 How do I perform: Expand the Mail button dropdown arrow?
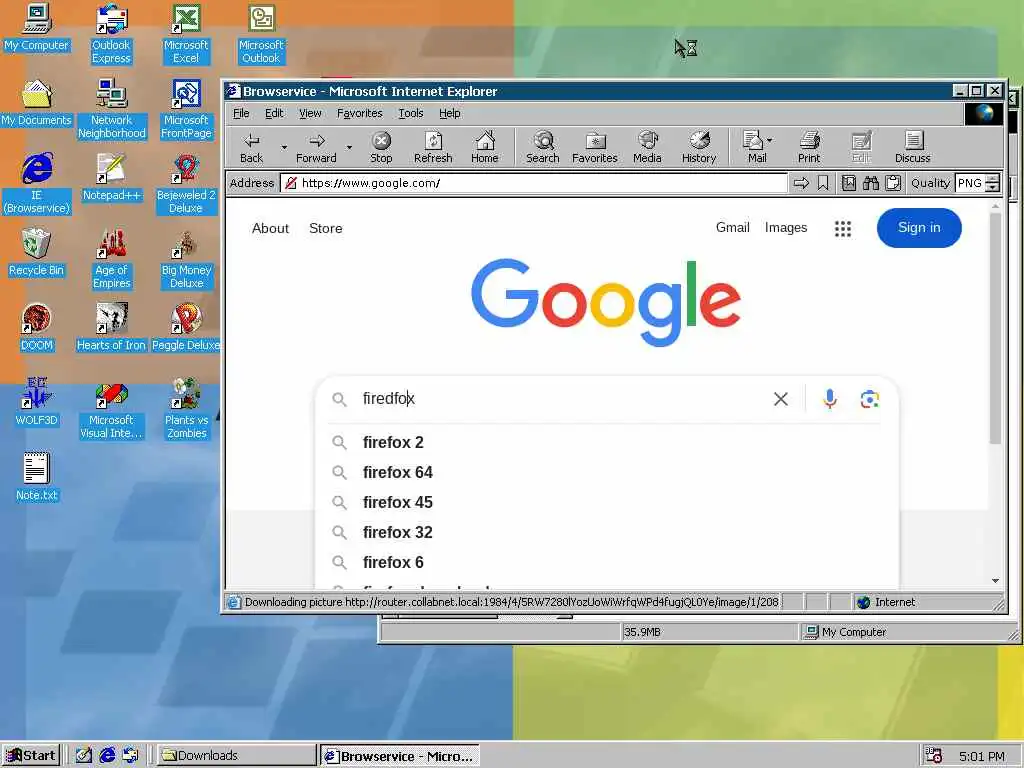click(x=770, y=140)
